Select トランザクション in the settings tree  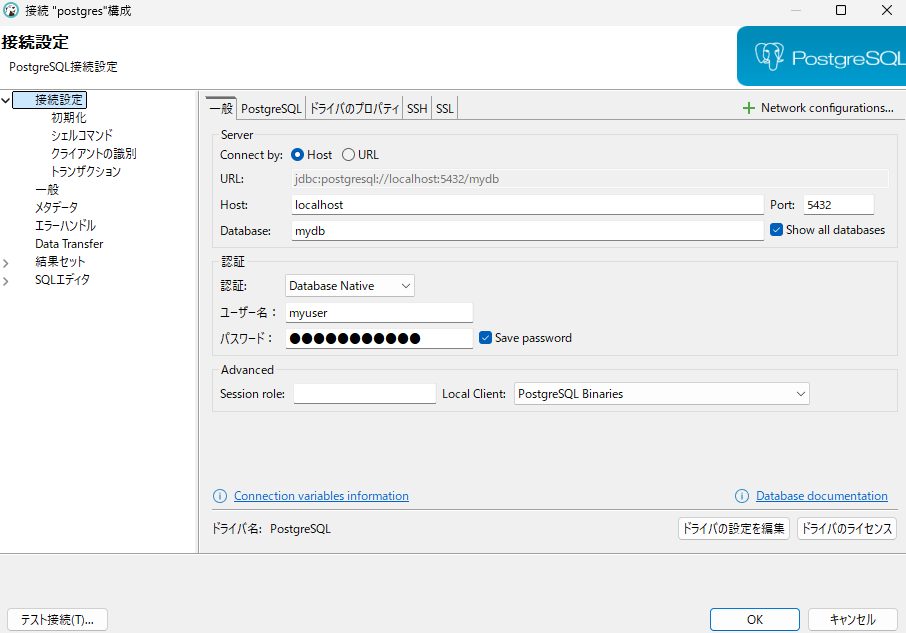[x=86, y=172]
